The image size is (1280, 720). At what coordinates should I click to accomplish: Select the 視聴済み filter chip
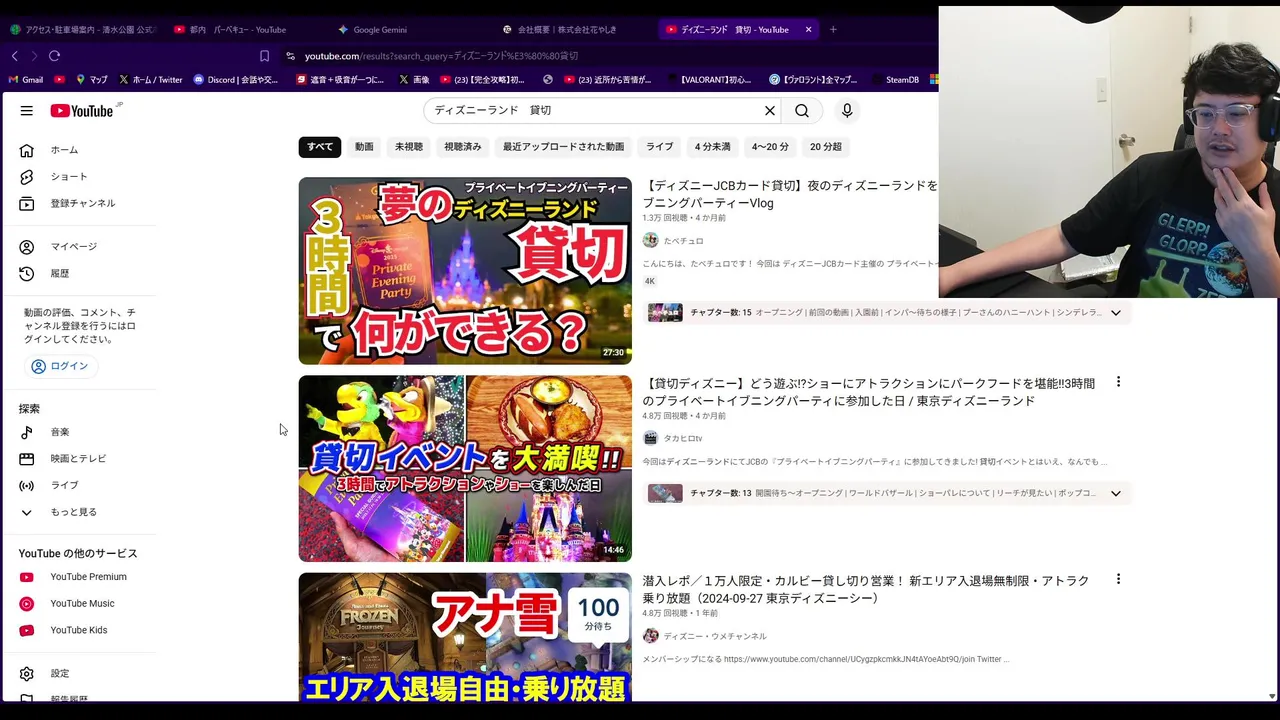pyautogui.click(x=463, y=147)
